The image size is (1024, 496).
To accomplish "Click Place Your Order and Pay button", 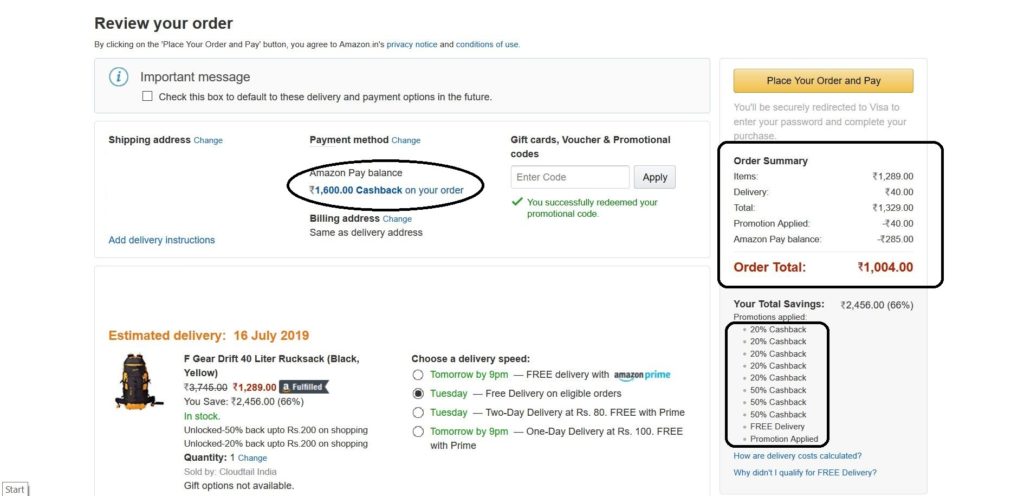I will [823, 81].
